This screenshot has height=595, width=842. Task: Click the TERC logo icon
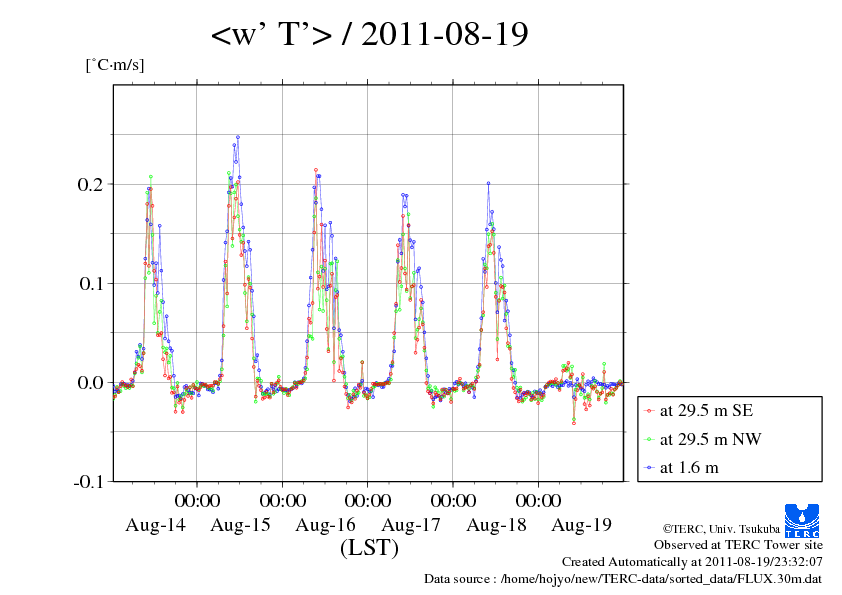pyautogui.click(x=802, y=520)
